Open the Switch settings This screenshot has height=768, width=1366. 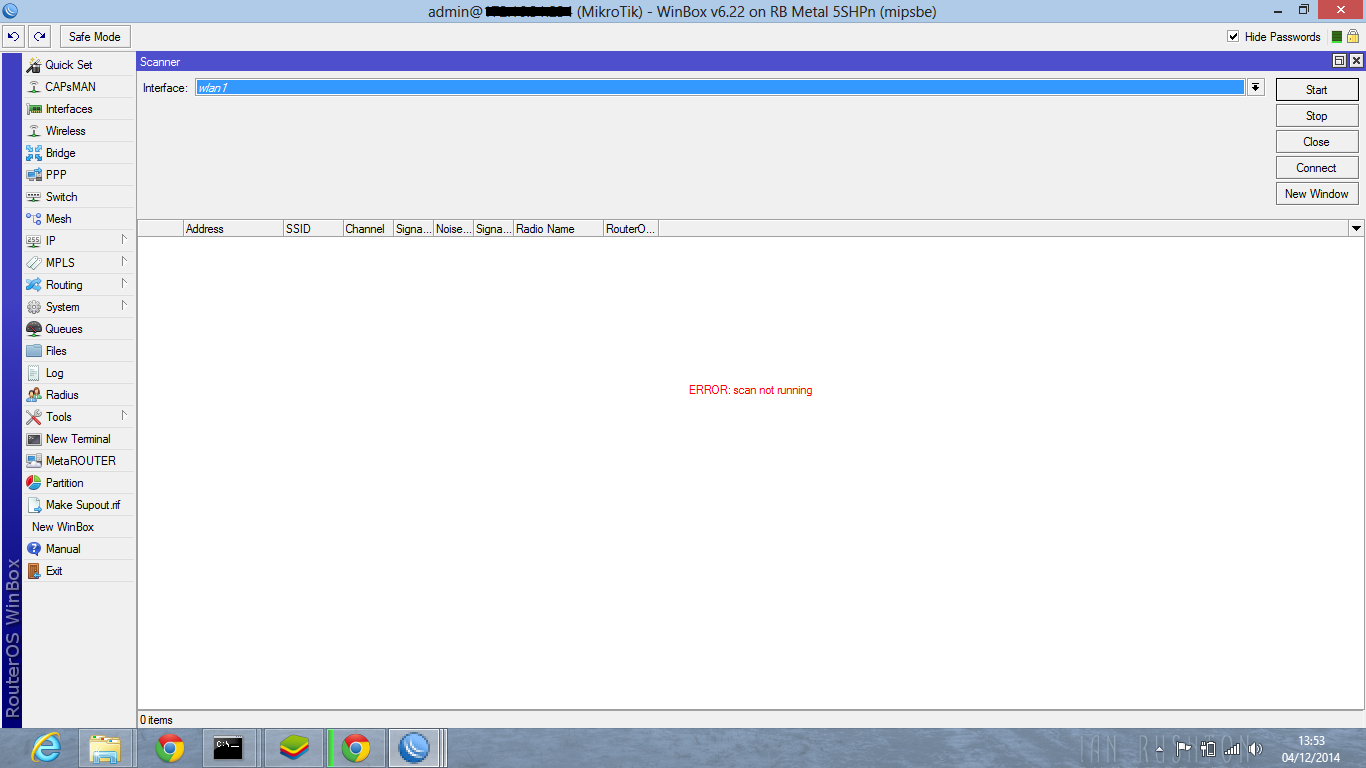(78, 197)
